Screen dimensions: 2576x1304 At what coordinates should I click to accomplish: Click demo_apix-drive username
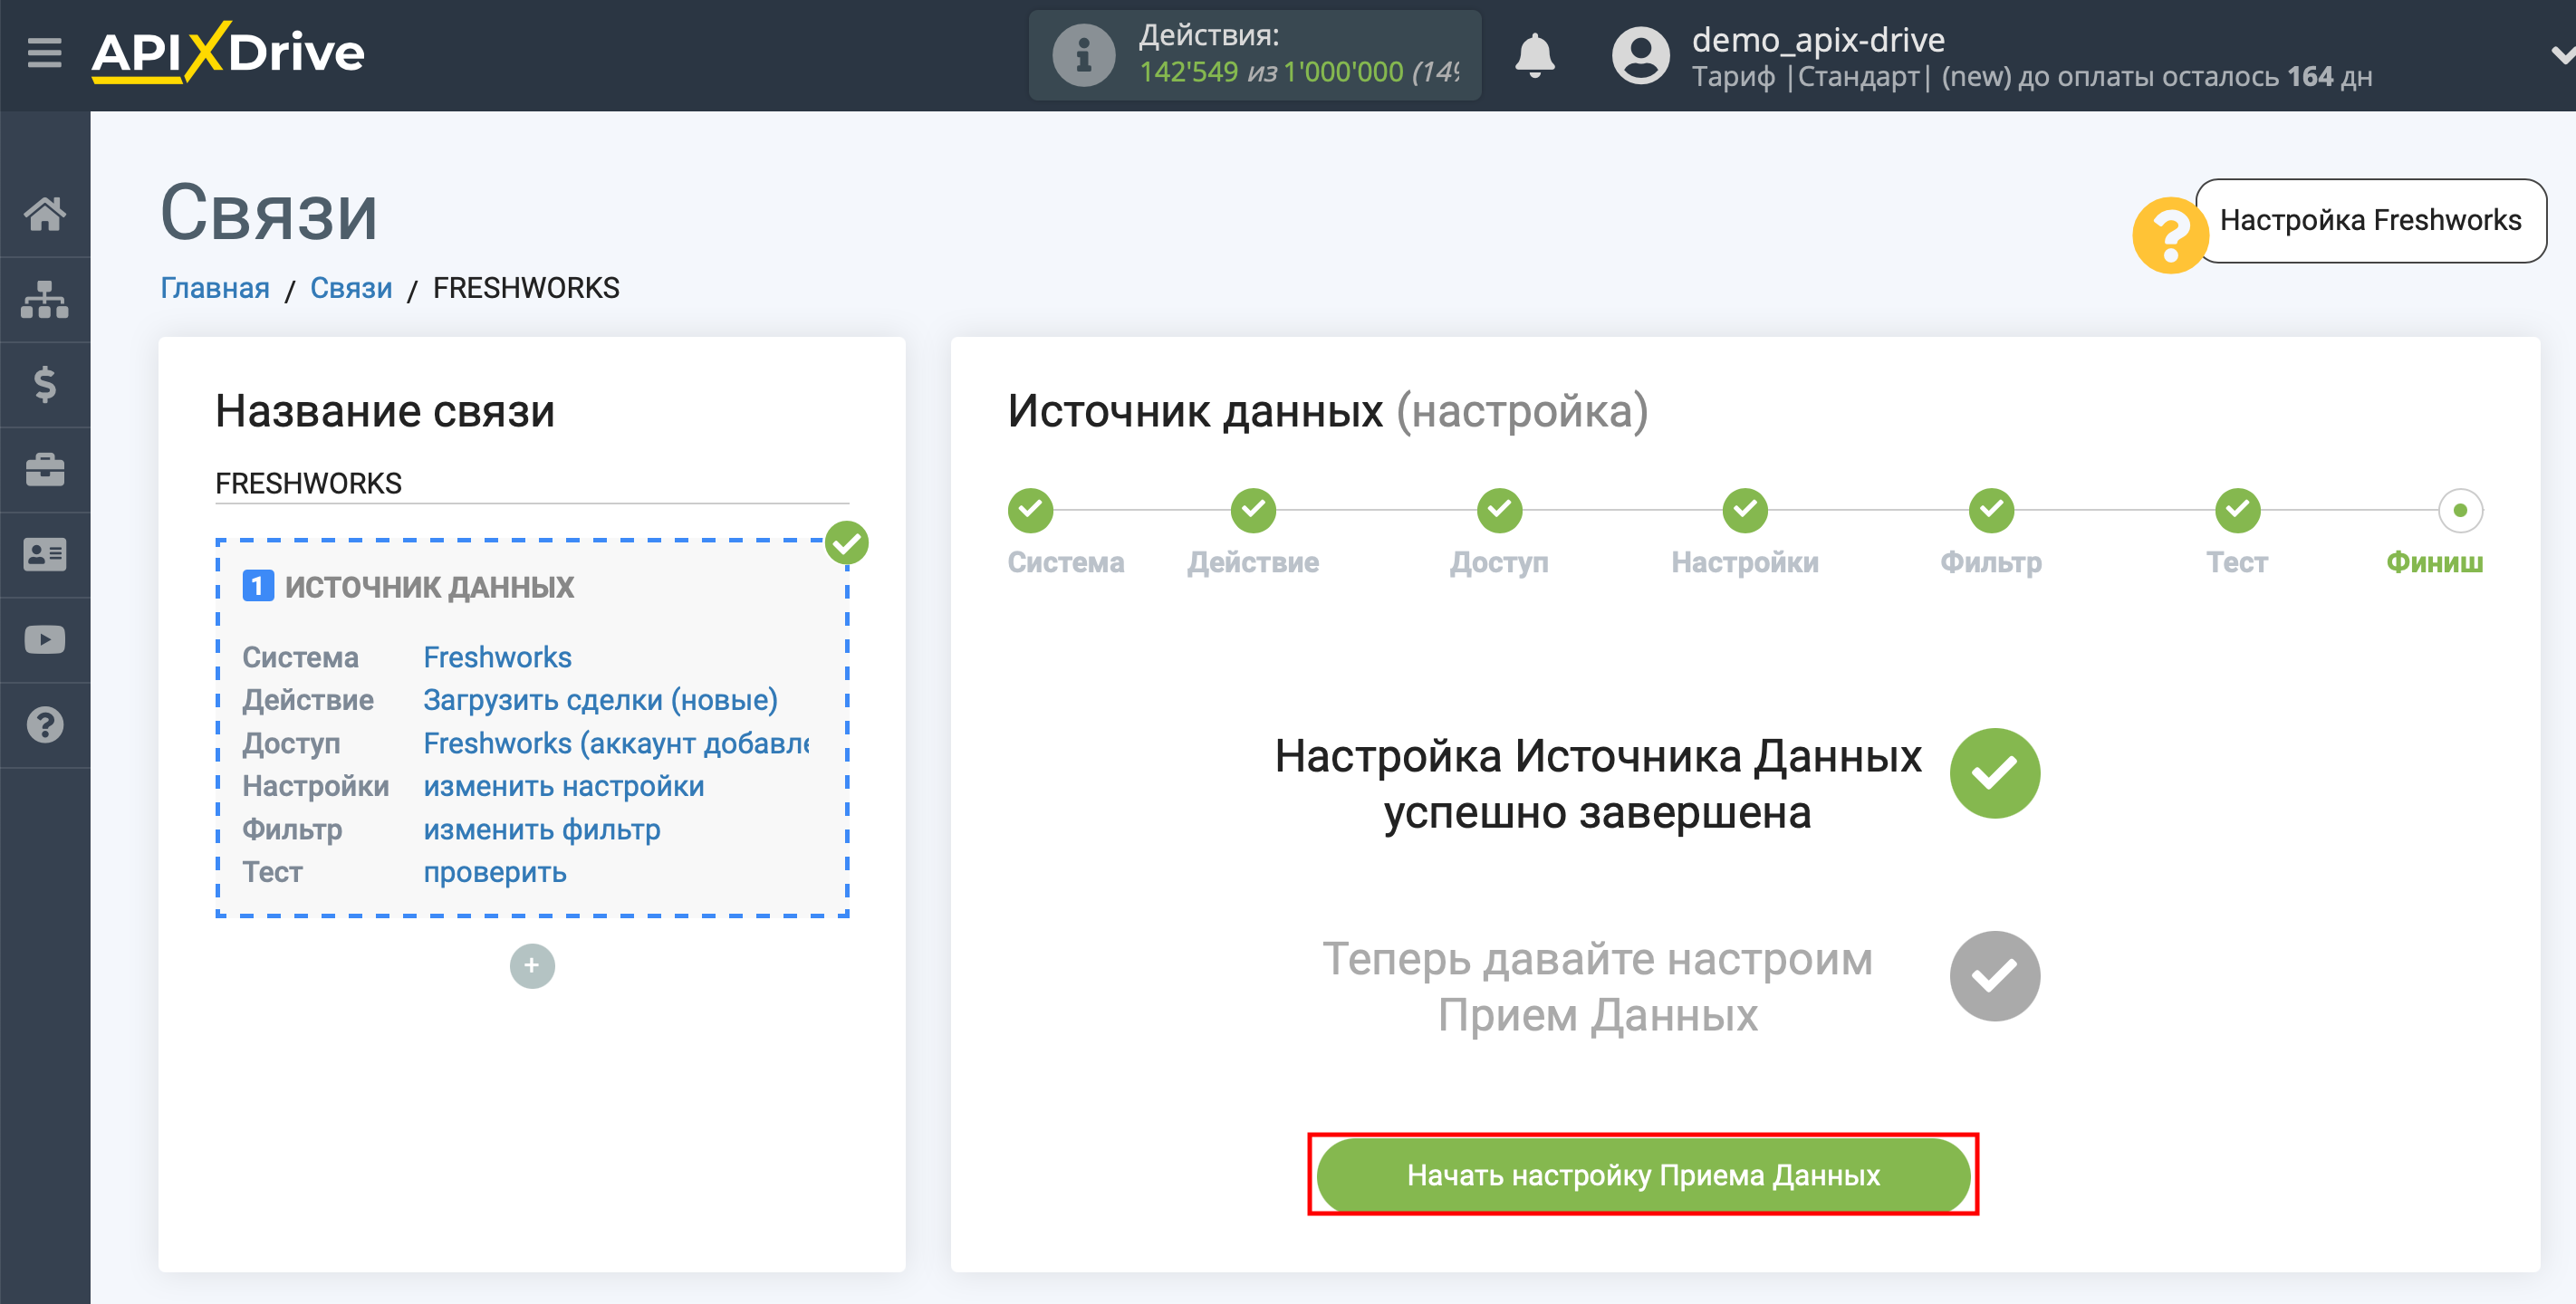[x=1817, y=40]
